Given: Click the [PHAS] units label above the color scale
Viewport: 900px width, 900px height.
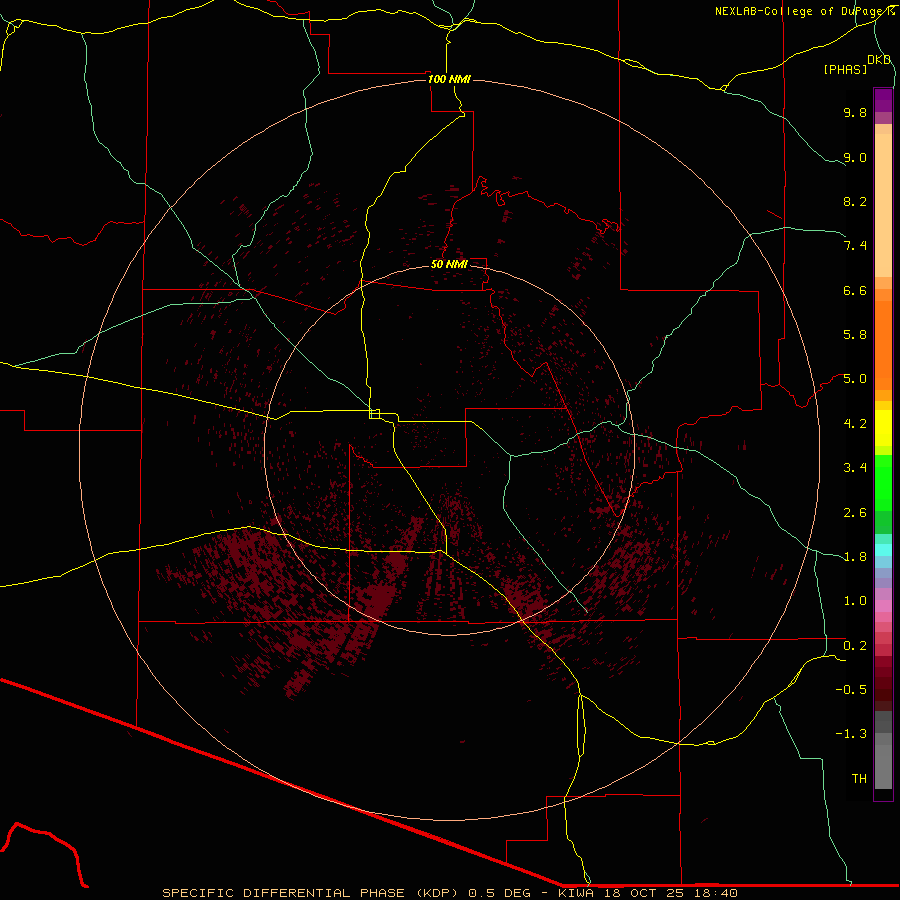Looking at the screenshot, I should tap(845, 69).
